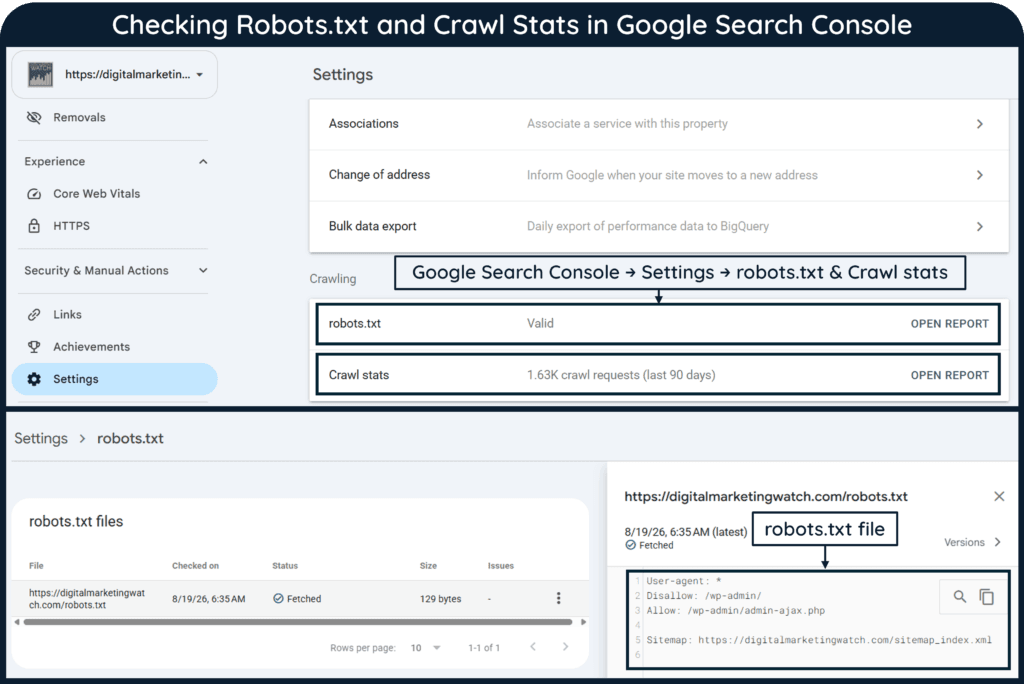Image resolution: width=1024 pixels, height=684 pixels.
Task: Select Settings in the sidebar
Action: coord(114,379)
